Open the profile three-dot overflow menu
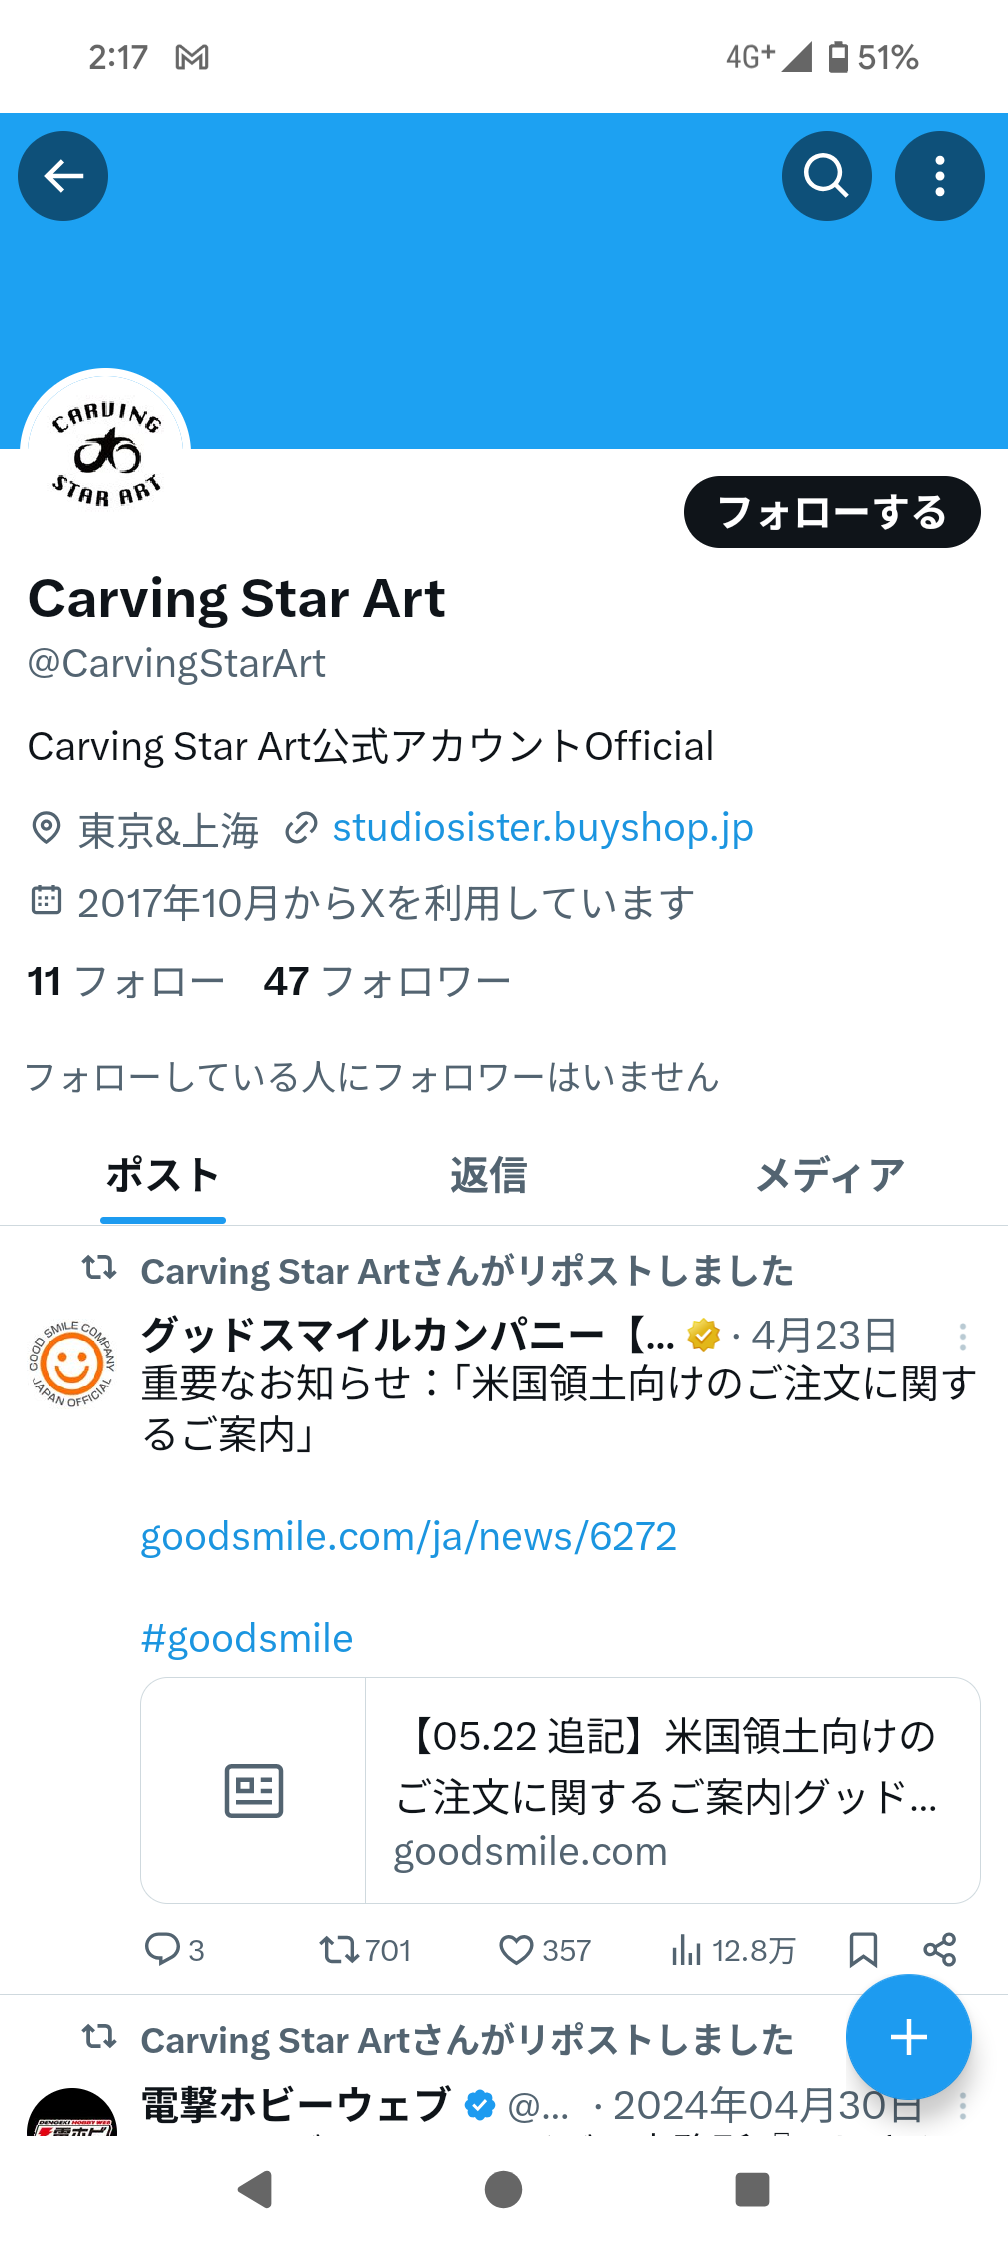 939,176
